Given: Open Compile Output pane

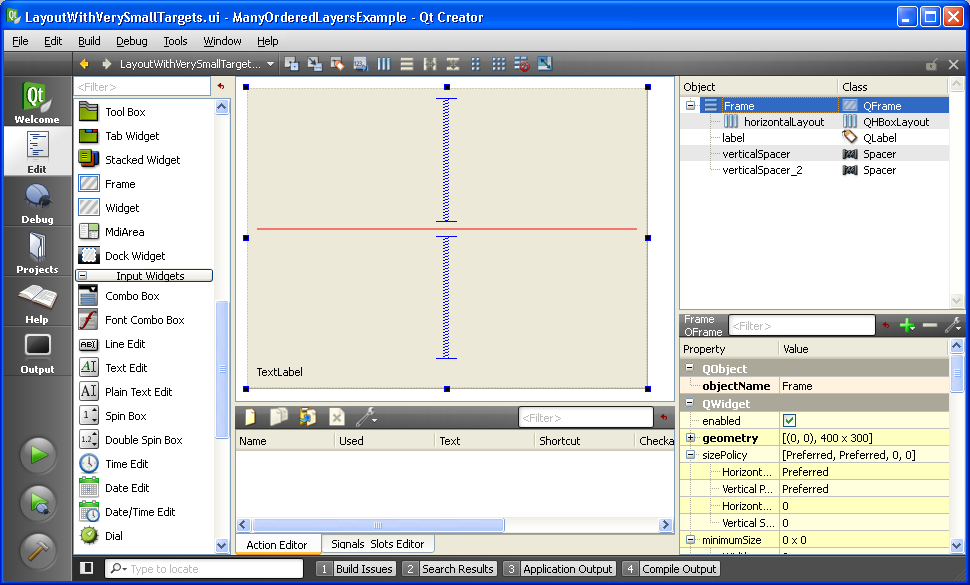Looking at the screenshot, I should 671,569.
